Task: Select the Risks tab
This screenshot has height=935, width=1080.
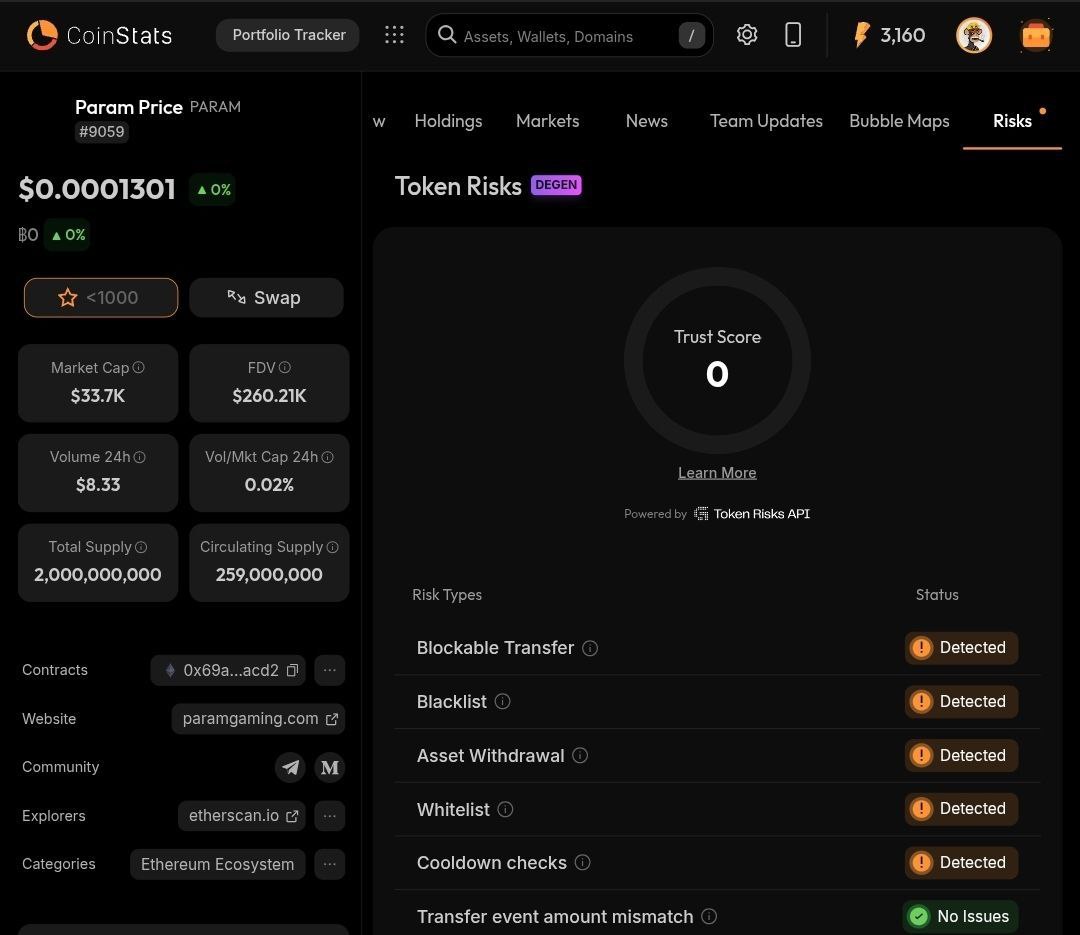Action: click(1012, 121)
